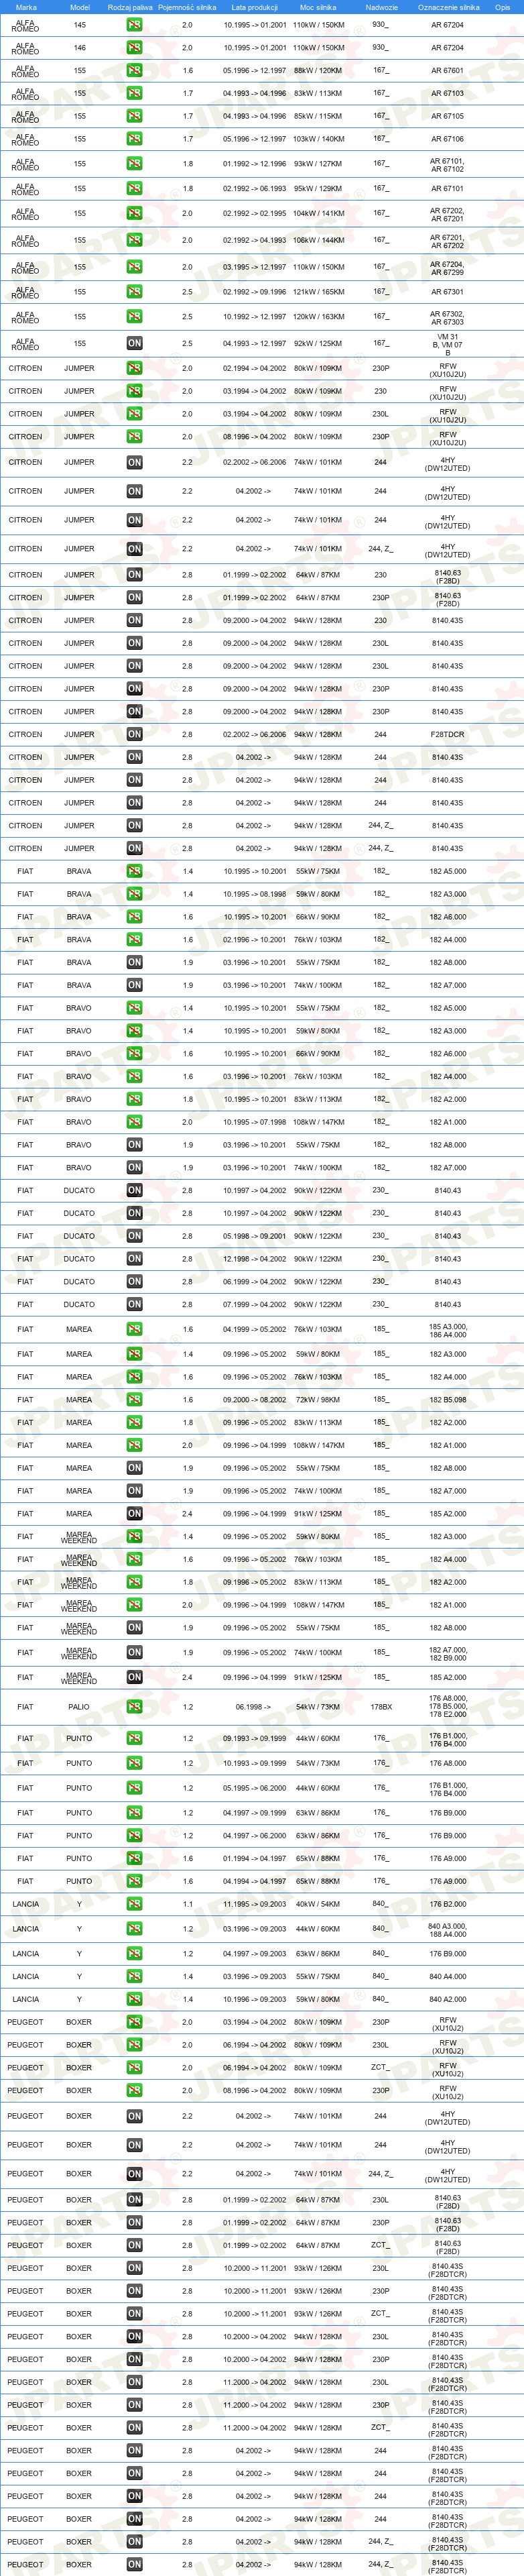Click petrol icon for Fiat Bravo 1.8 83kW

pyautogui.click(x=134, y=1099)
